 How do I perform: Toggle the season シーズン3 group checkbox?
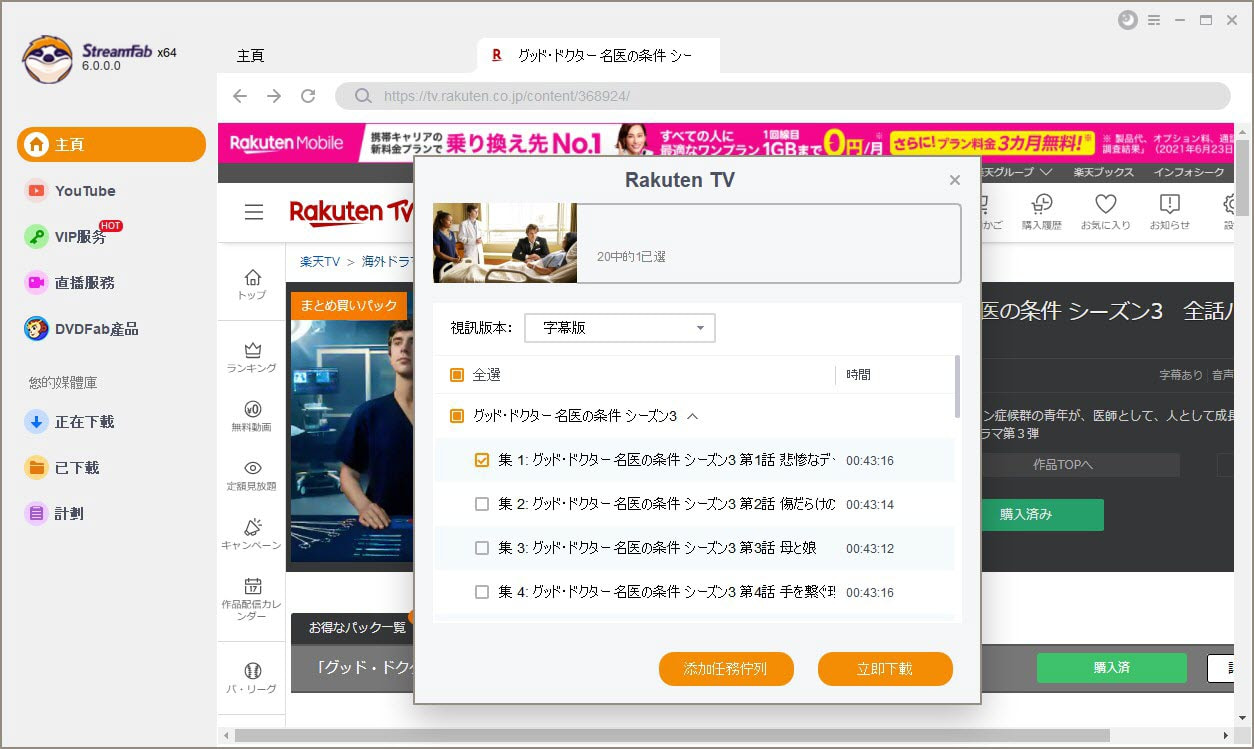[x=457, y=416]
